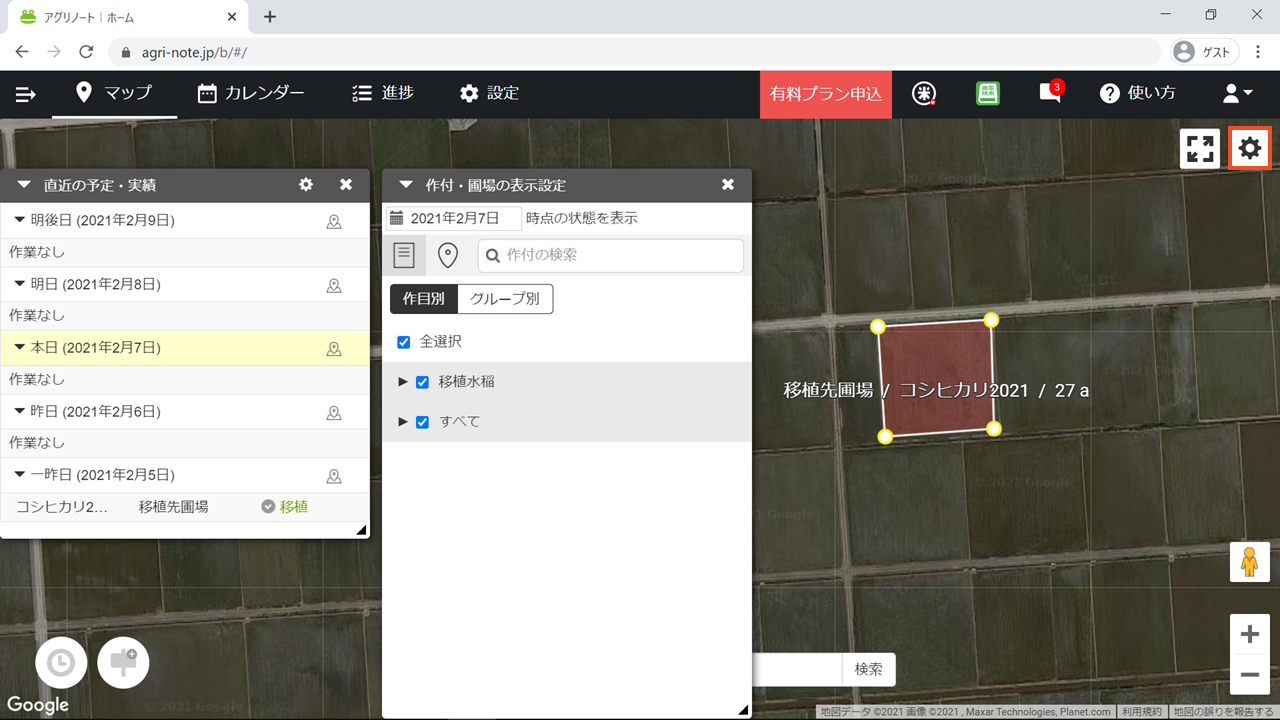Switch to the グループ別 tab

pyautogui.click(x=505, y=299)
